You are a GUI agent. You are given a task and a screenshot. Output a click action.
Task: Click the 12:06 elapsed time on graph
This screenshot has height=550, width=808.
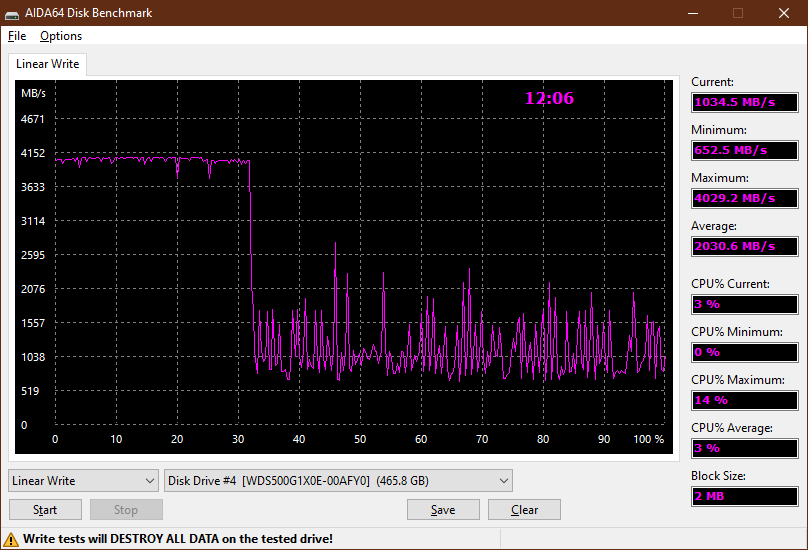(x=549, y=98)
